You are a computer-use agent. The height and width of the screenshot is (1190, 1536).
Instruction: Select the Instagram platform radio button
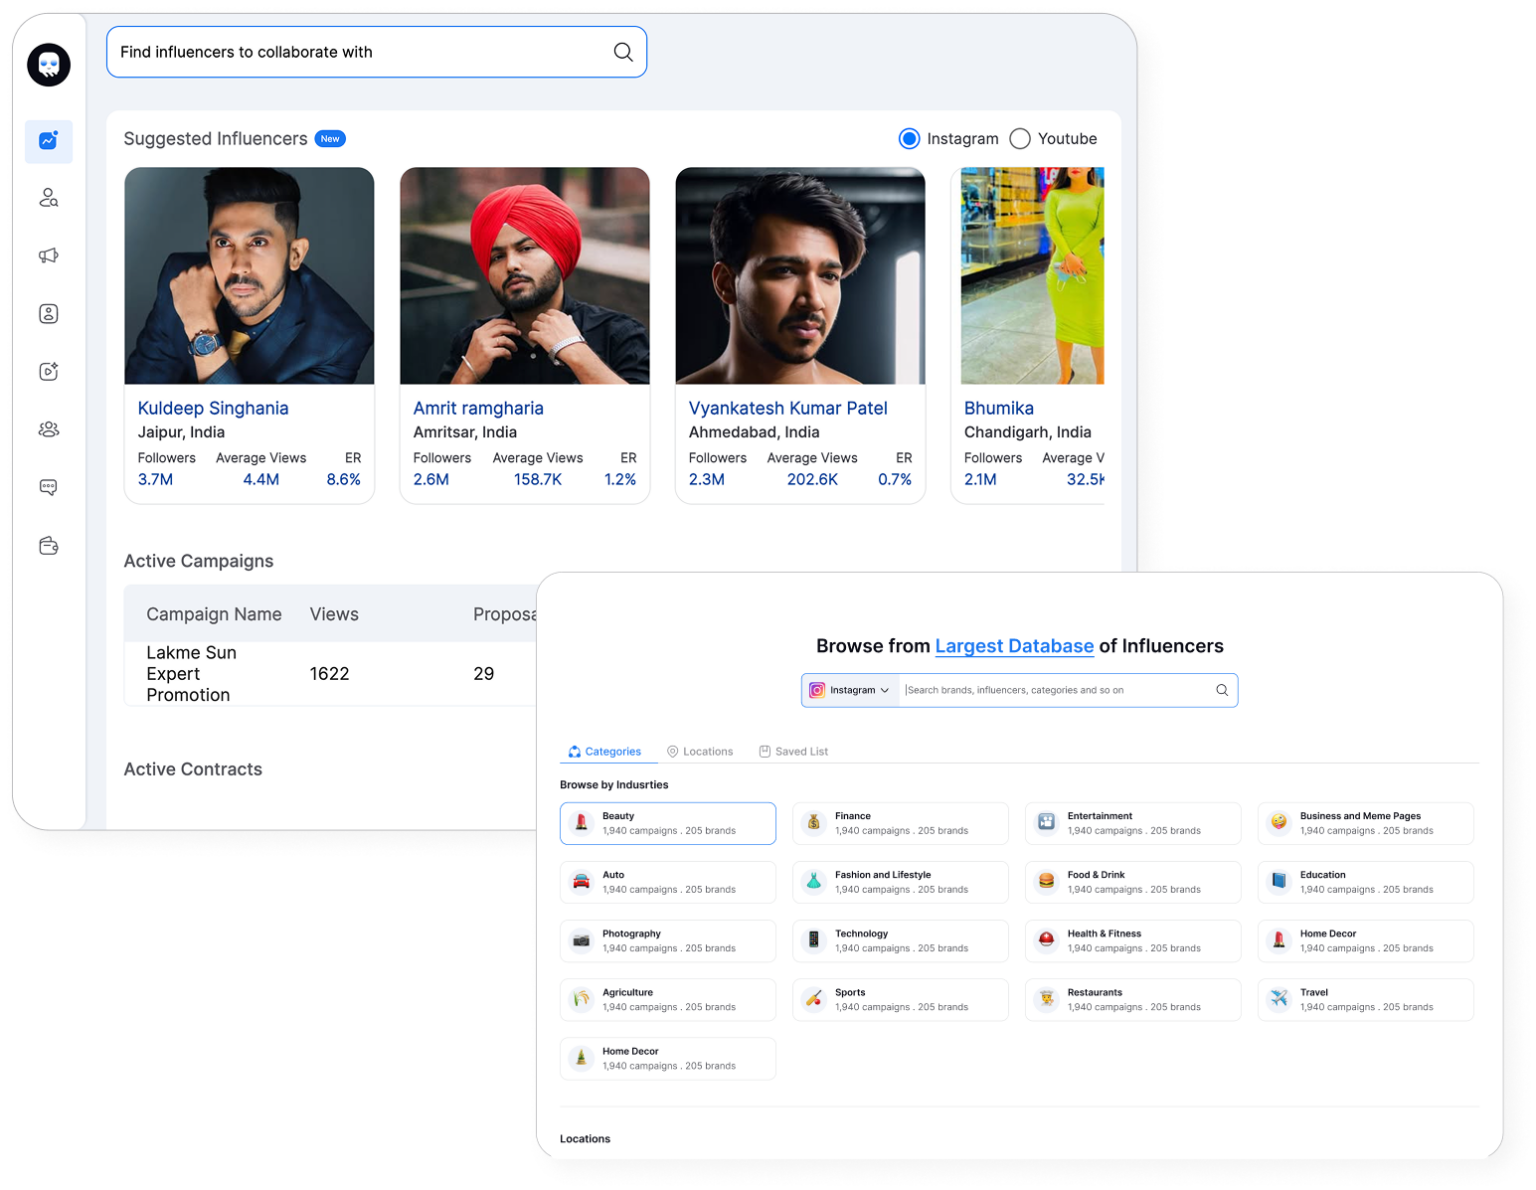point(909,138)
